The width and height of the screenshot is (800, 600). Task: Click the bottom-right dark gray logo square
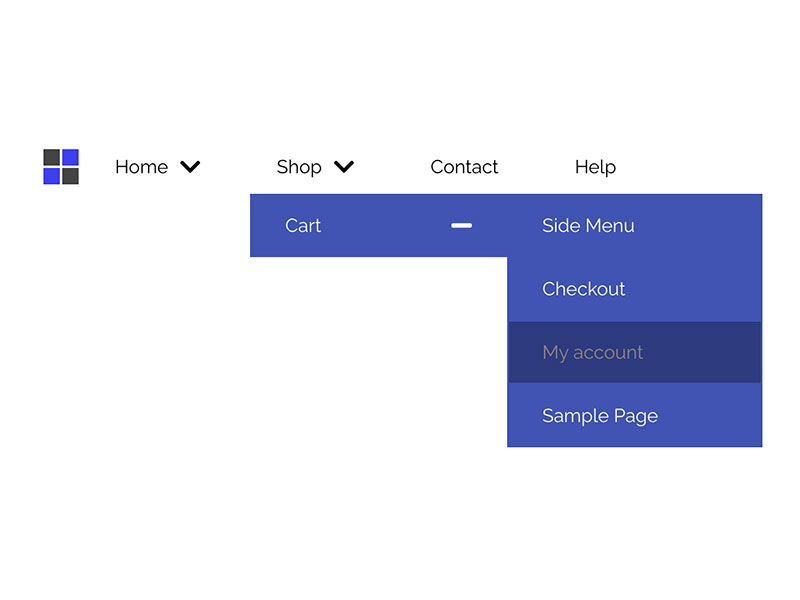pos(70,176)
